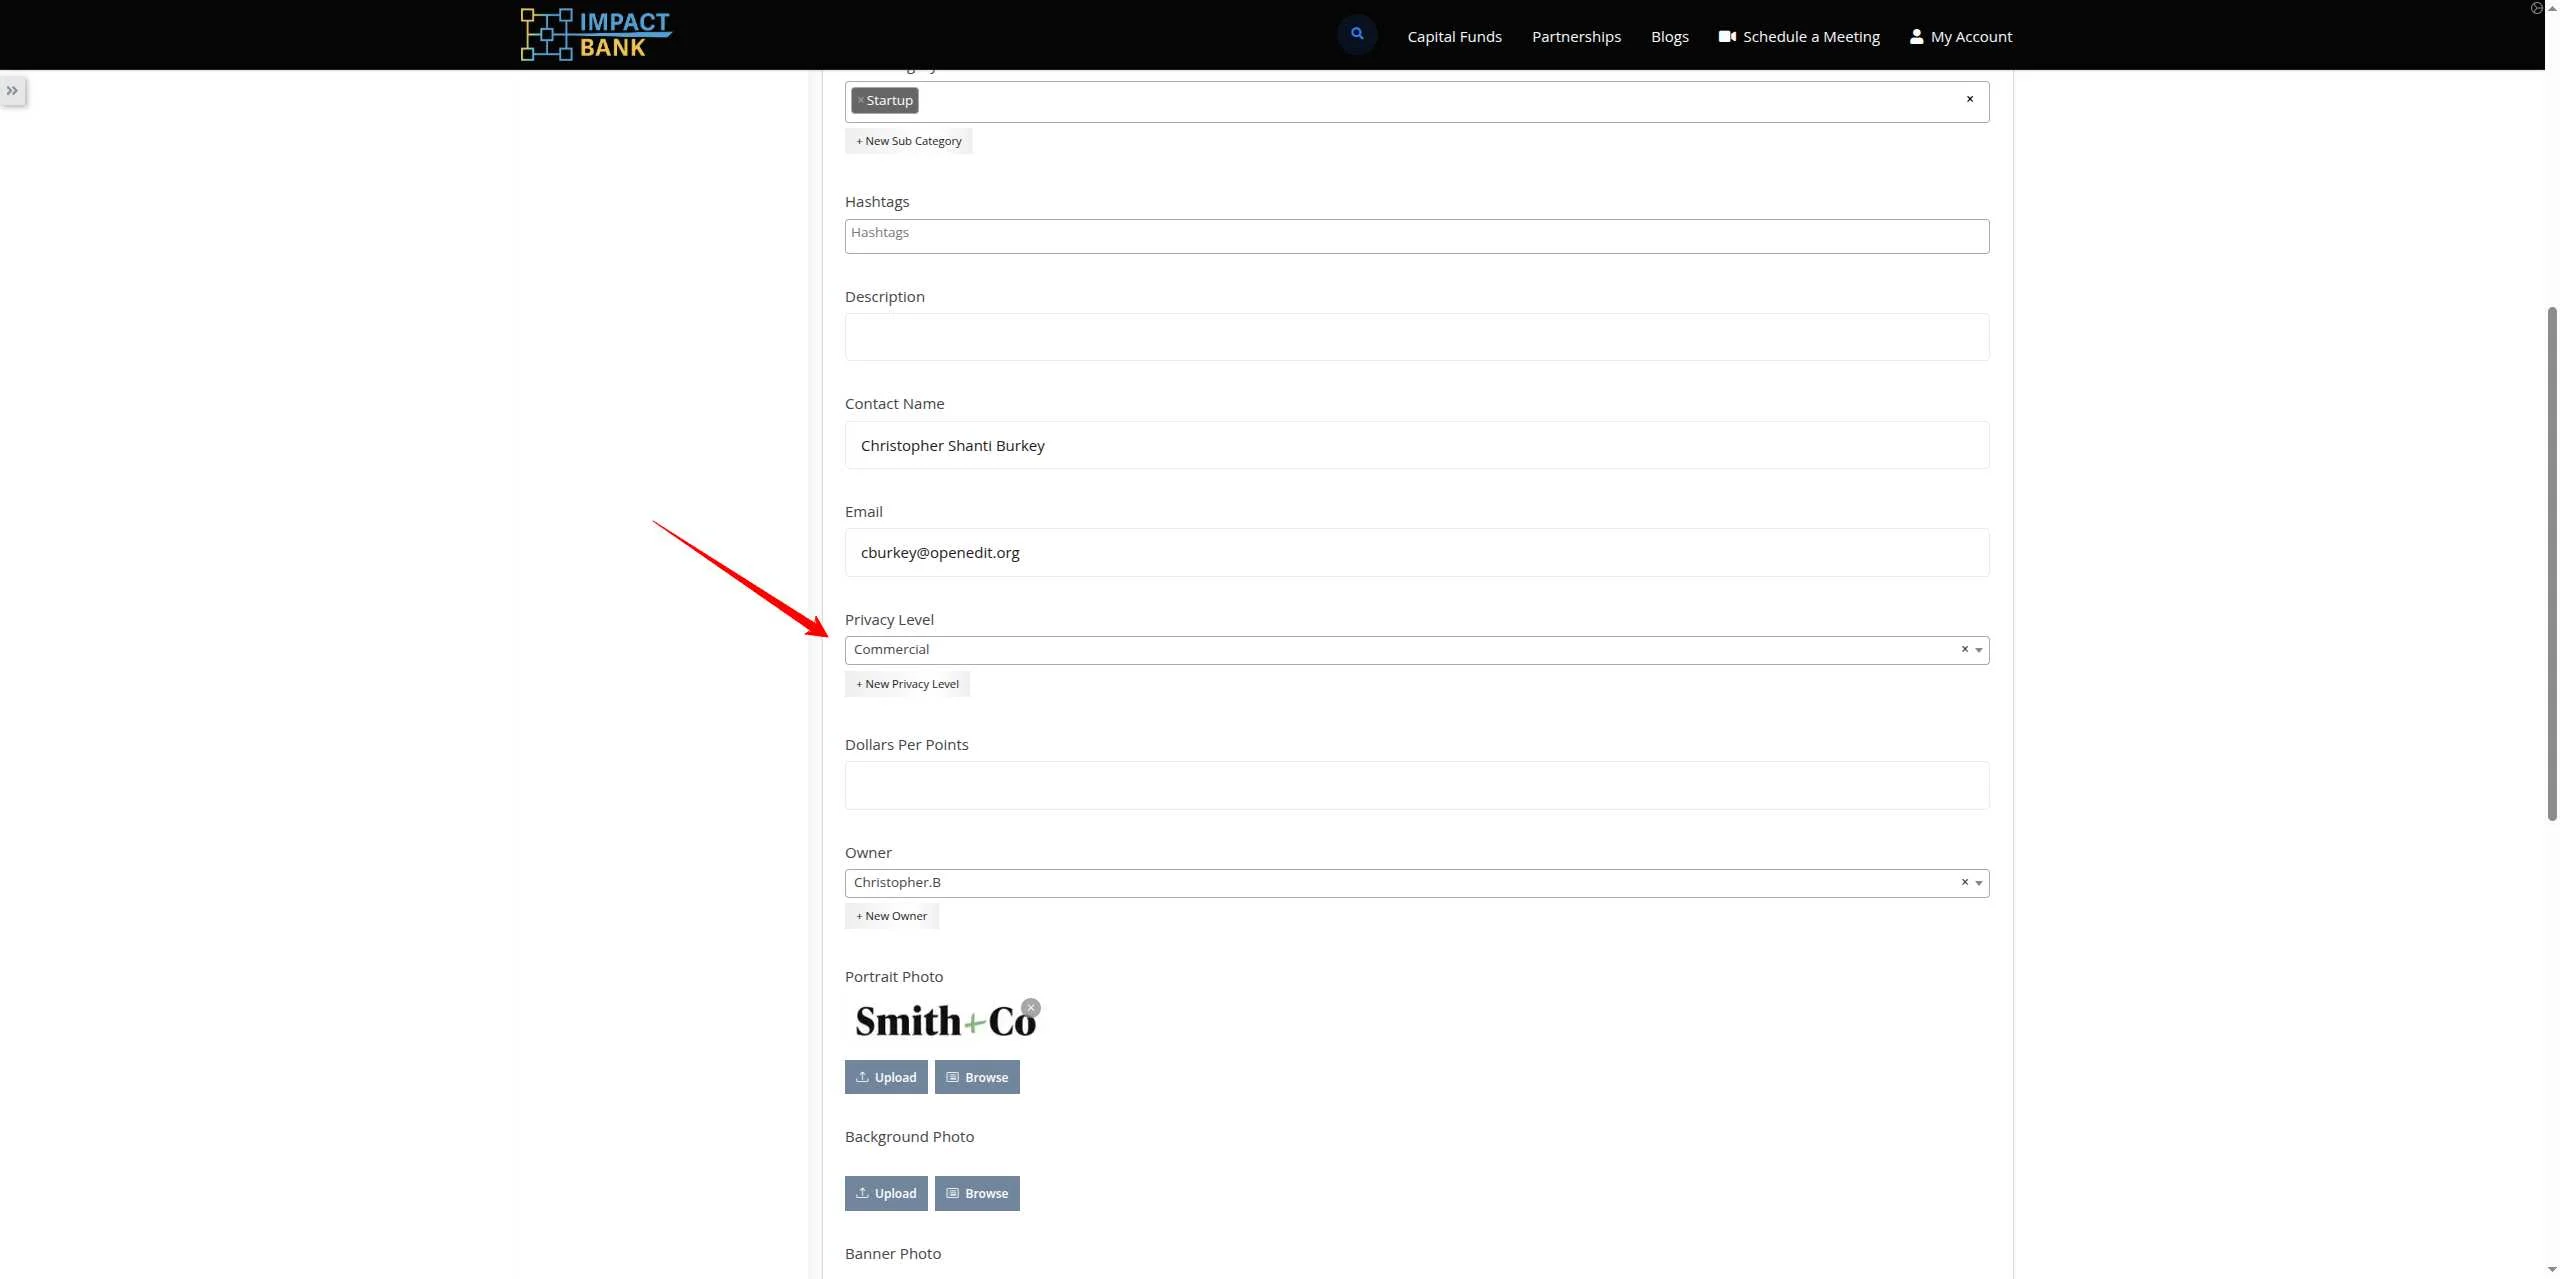Clear all sub category selections
The height and width of the screenshot is (1279, 2560).
point(1969,99)
